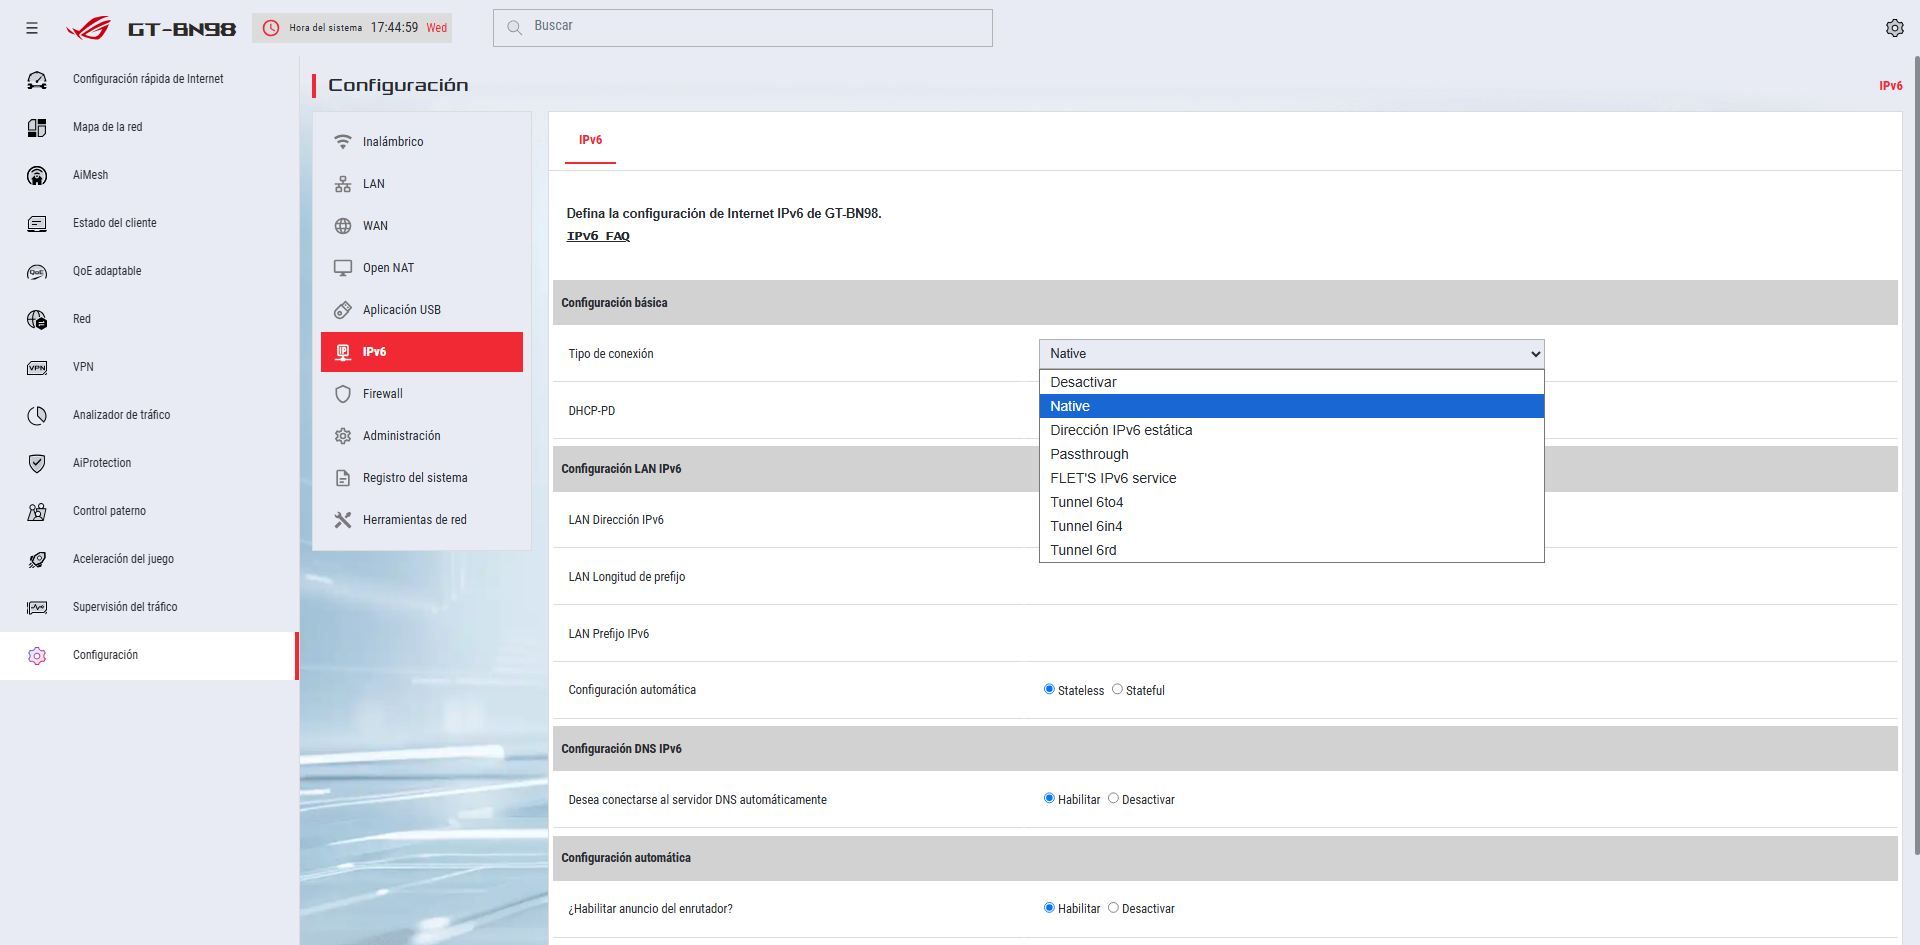
Task: Click the VPN icon in sidebar
Action: click(37, 367)
